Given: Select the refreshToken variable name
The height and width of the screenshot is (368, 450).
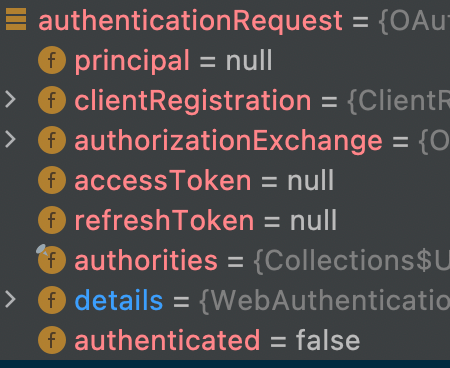Looking at the screenshot, I should (x=164, y=220).
